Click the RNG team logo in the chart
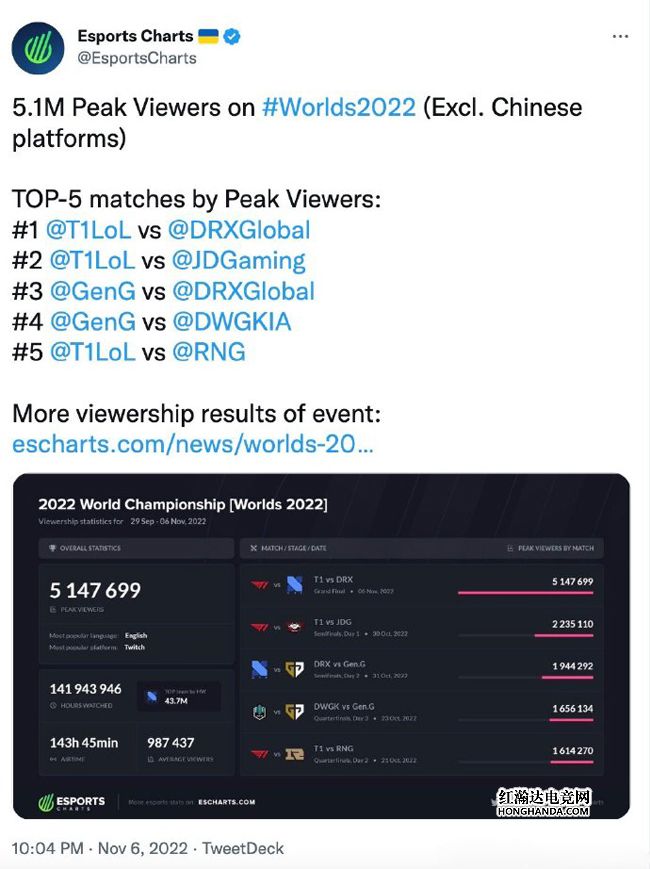The height and width of the screenshot is (869, 650). click(x=294, y=754)
